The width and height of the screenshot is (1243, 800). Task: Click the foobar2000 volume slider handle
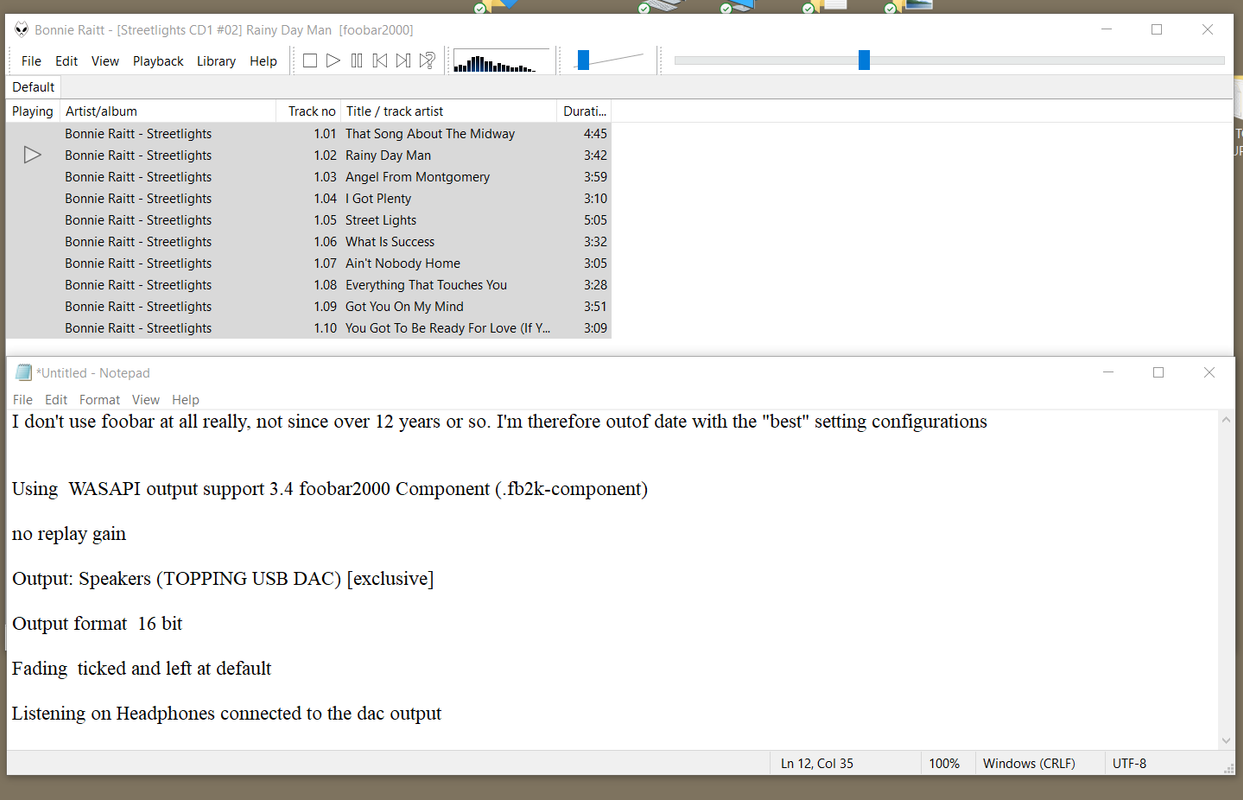click(583, 61)
